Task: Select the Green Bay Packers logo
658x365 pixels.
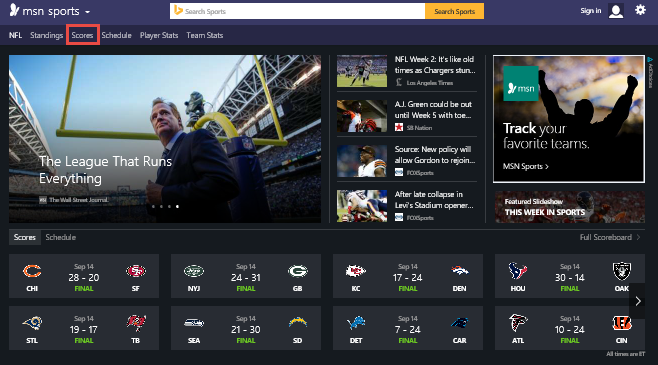Action: (298, 271)
